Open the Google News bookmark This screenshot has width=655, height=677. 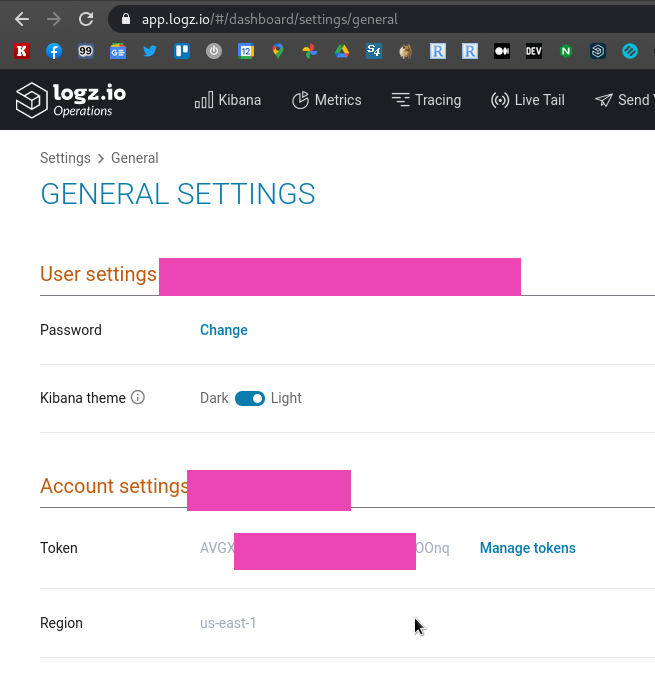pyautogui.click(x=118, y=51)
